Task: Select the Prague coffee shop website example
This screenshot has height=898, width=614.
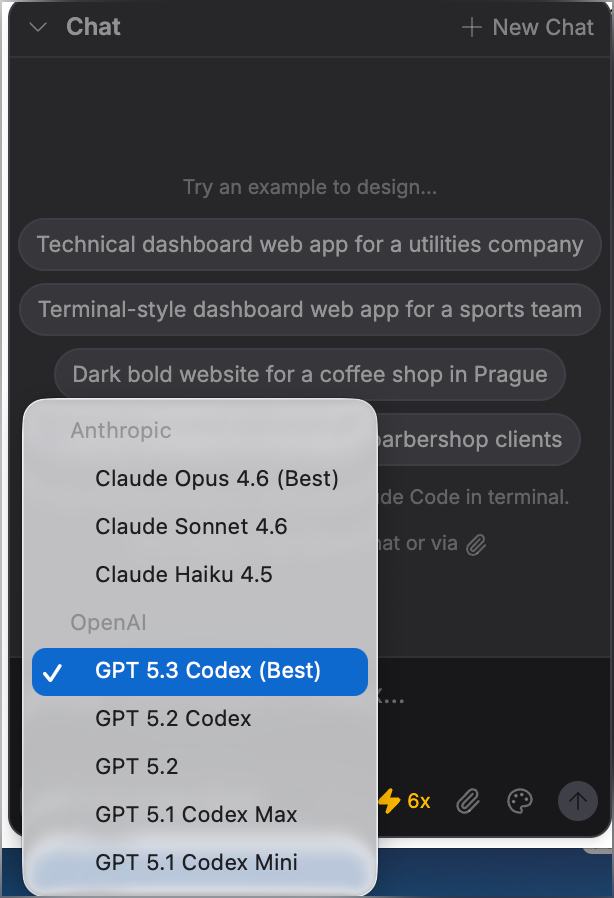Action: click(310, 375)
